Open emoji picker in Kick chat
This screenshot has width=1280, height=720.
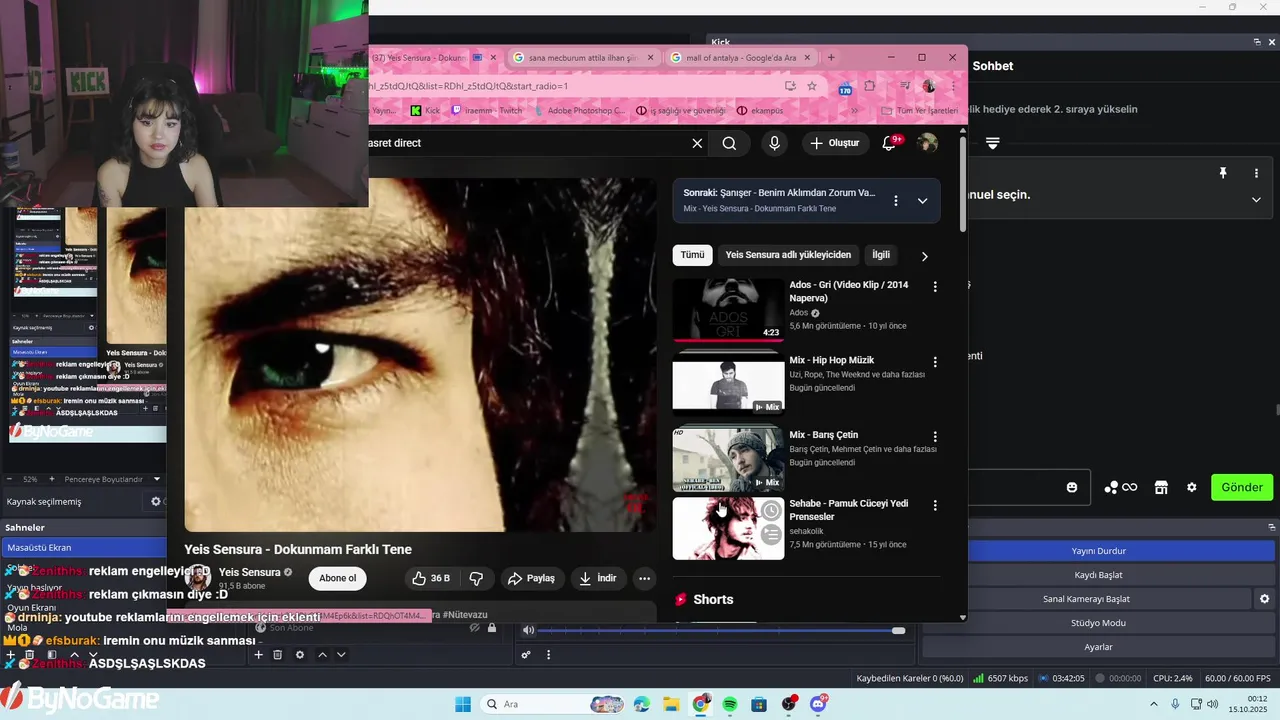[x=1072, y=487]
